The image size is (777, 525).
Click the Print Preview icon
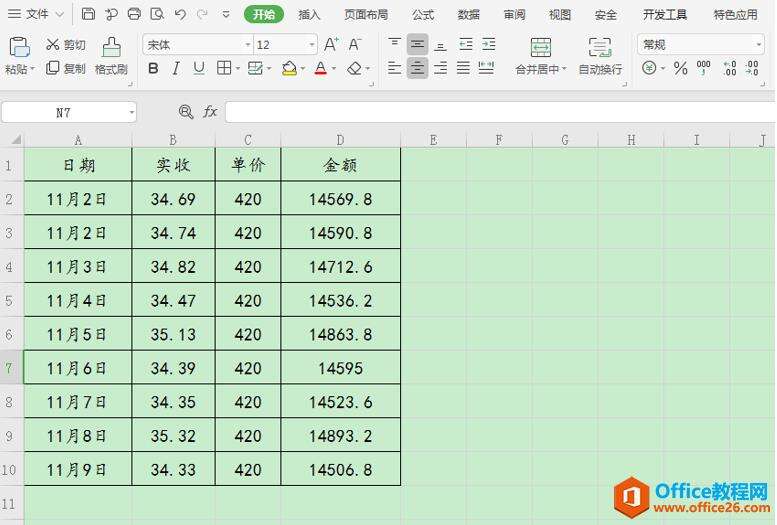click(x=157, y=14)
